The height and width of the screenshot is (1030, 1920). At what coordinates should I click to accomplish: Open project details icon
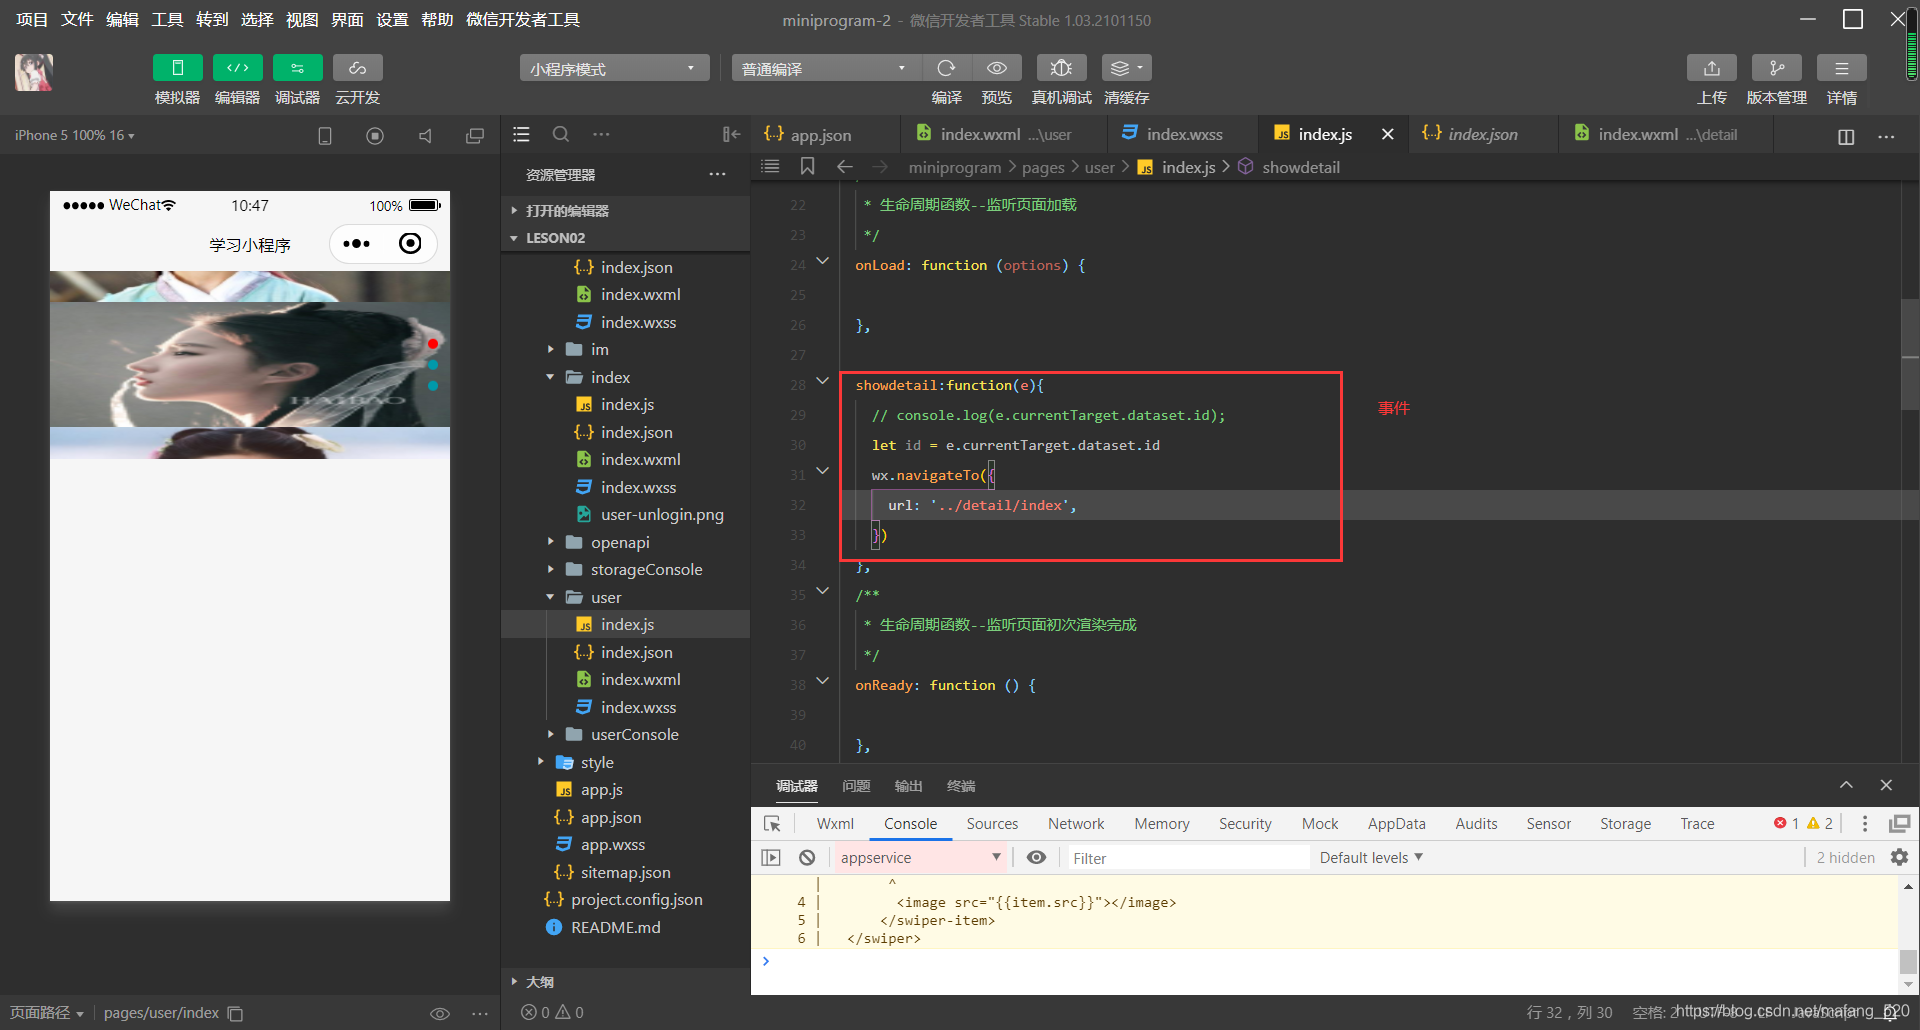pyautogui.click(x=1842, y=68)
